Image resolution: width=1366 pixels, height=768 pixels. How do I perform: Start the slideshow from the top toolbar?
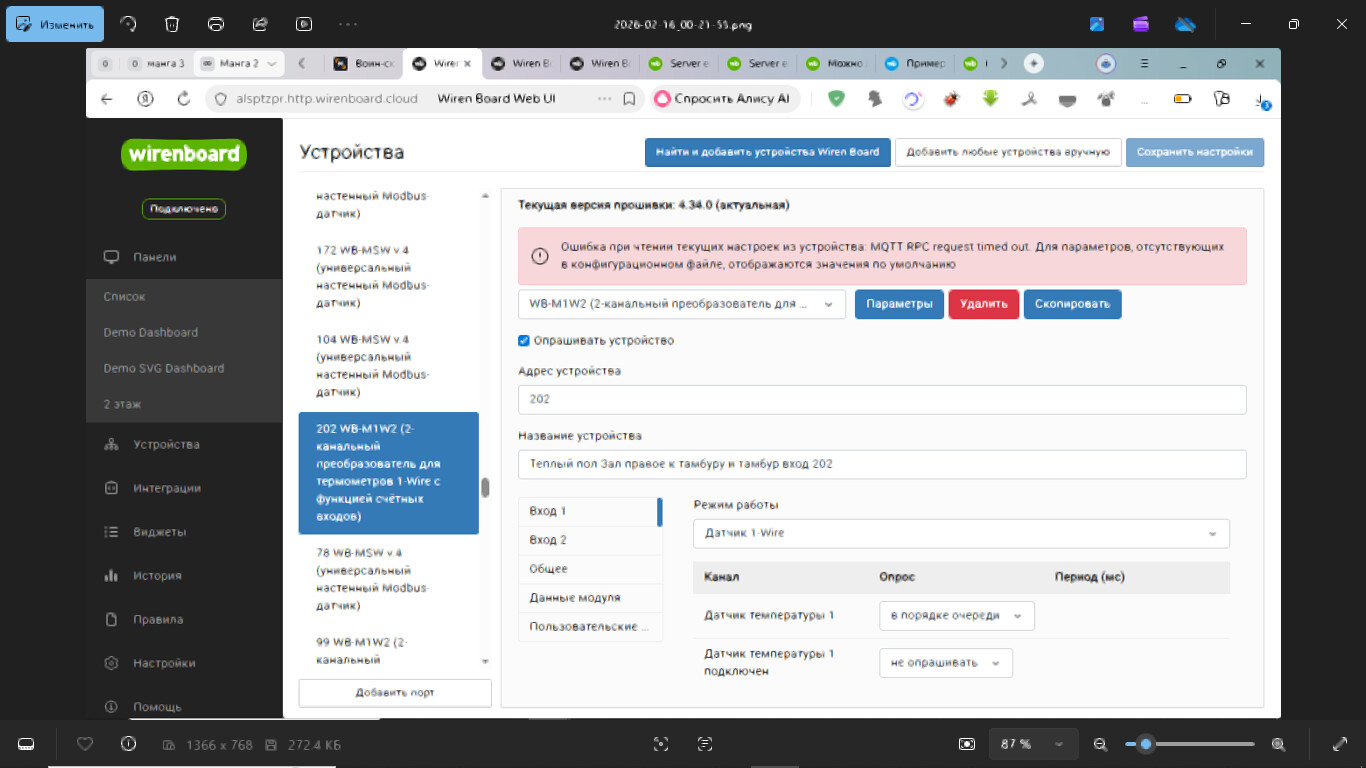[x=304, y=24]
